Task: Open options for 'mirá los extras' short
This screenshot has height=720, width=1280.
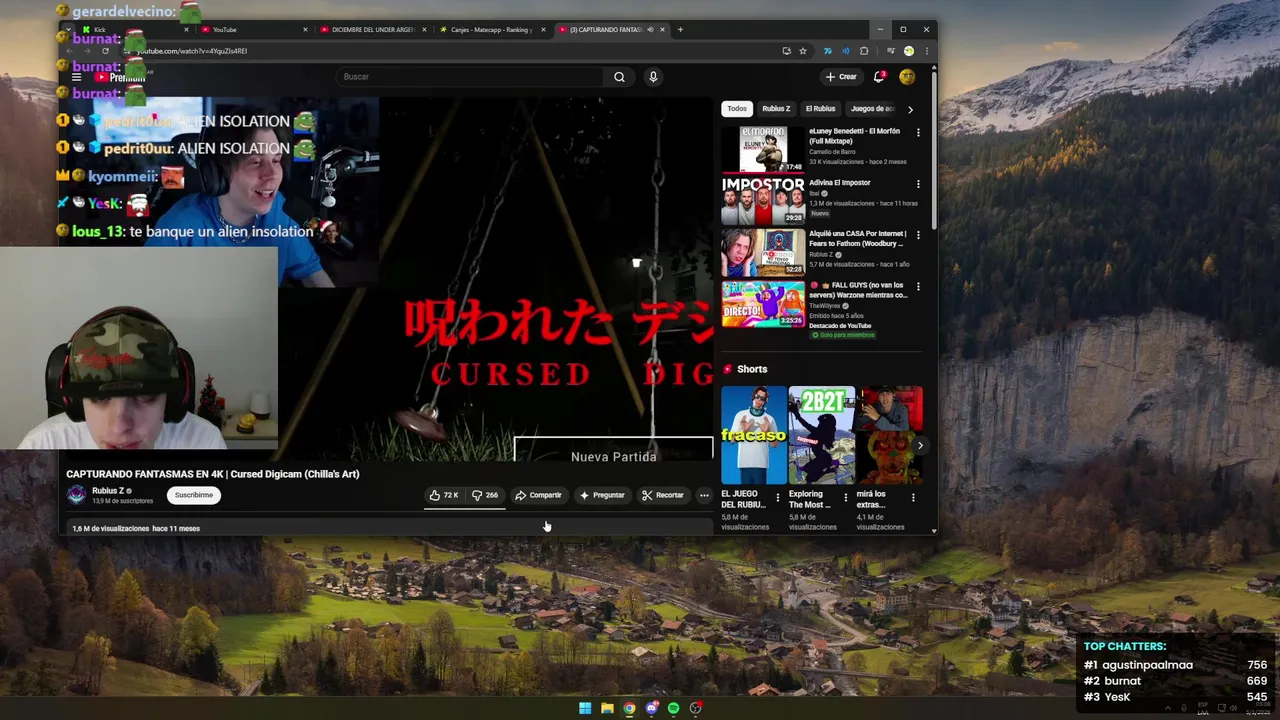Action: click(912, 497)
